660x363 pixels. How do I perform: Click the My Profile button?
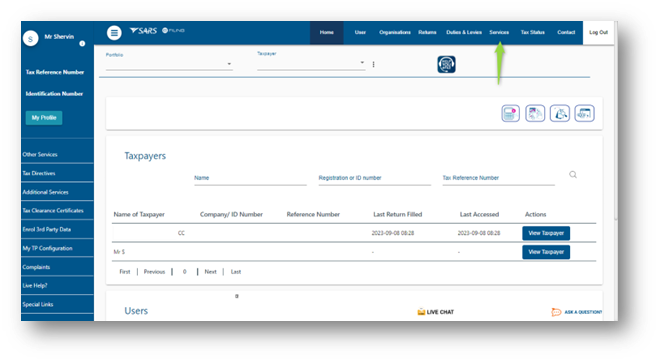[x=44, y=117]
